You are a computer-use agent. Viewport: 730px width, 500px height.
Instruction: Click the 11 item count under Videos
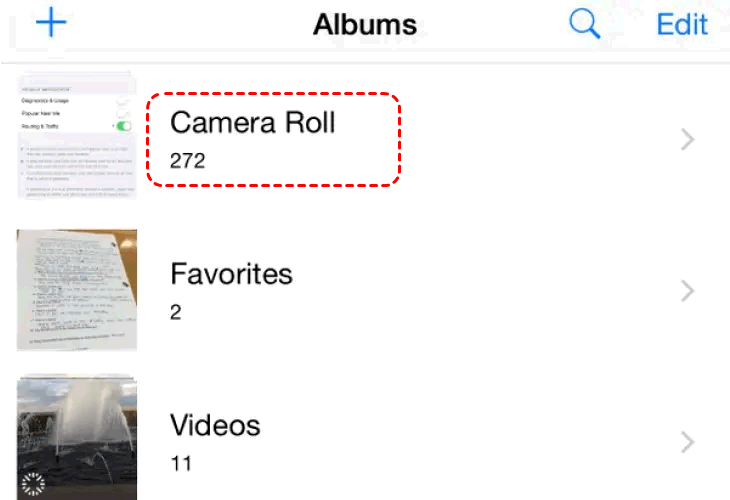coord(181,463)
